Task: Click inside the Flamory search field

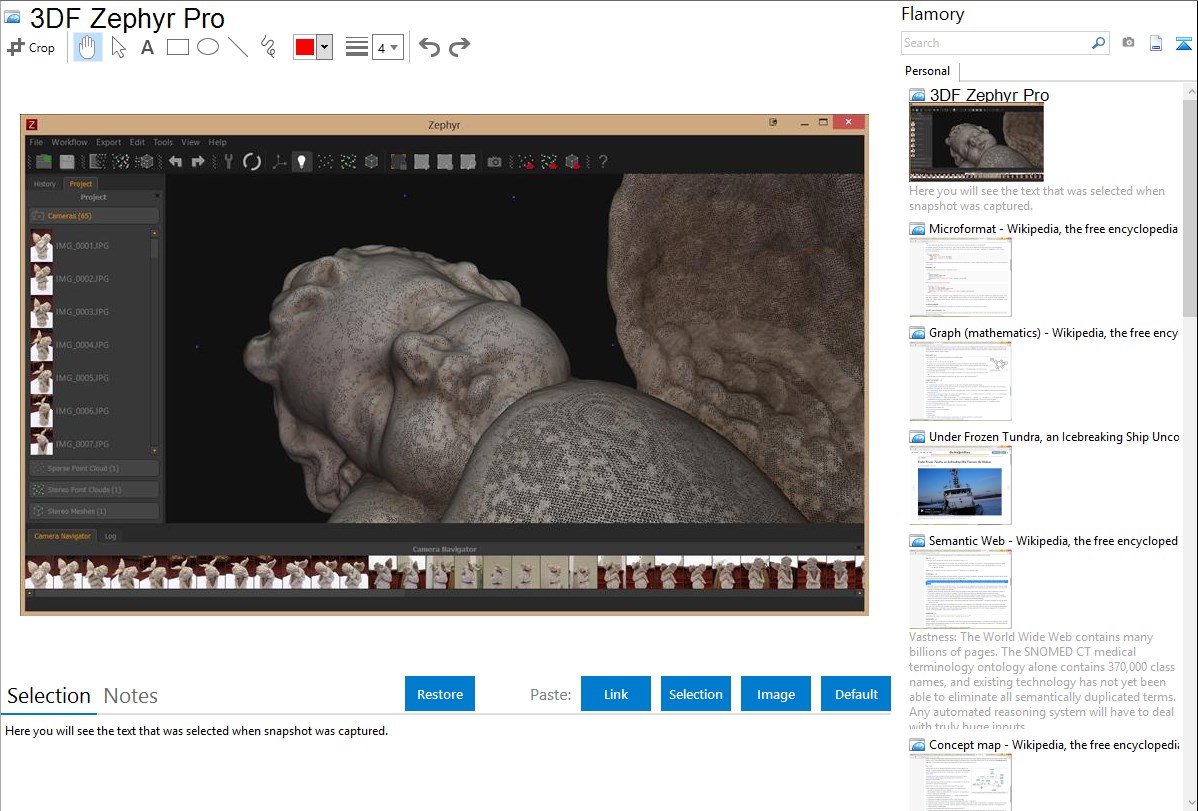Action: tap(995, 43)
